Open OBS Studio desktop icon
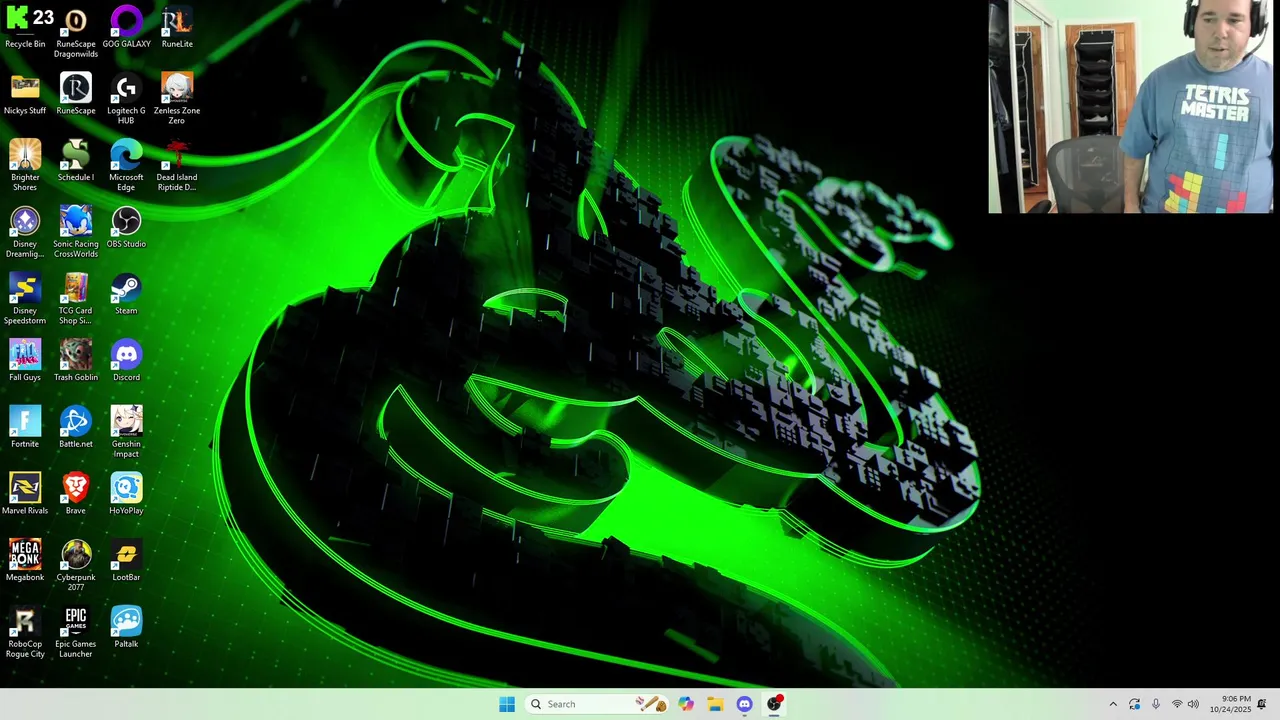1280x720 pixels. [126, 227]
